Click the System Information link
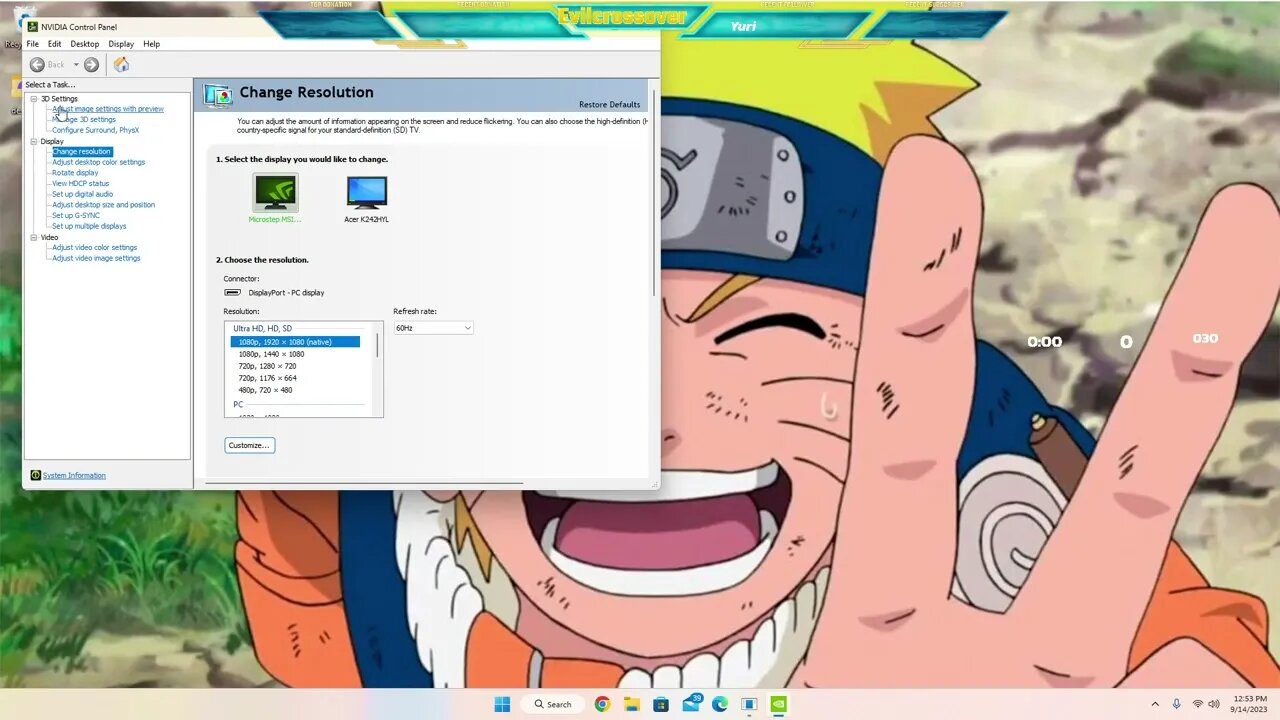The width and height of the screenshot is (1280, 720). [74, 475]
